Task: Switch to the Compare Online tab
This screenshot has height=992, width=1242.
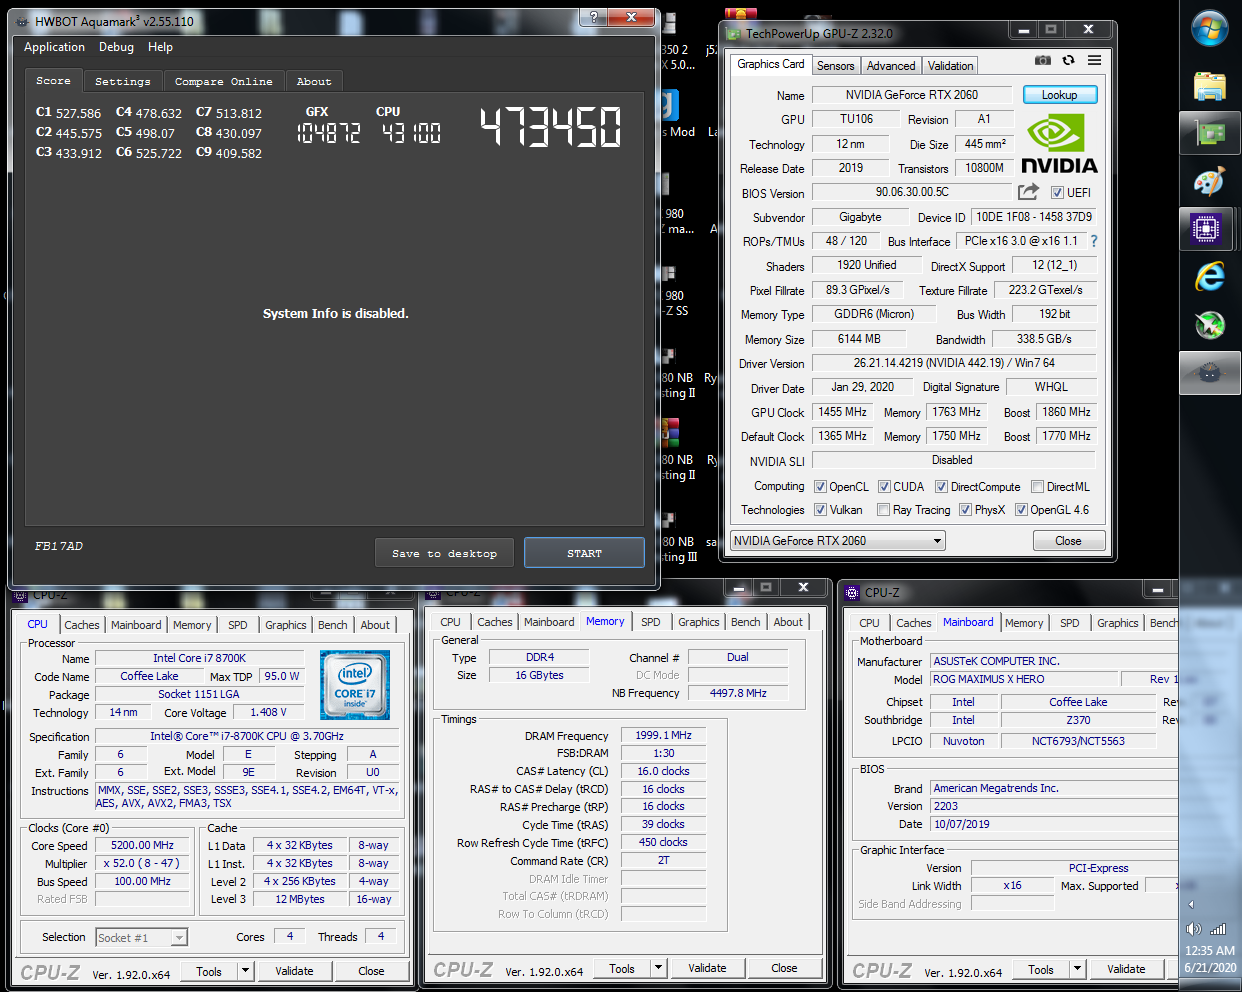Action: [223, 82]
